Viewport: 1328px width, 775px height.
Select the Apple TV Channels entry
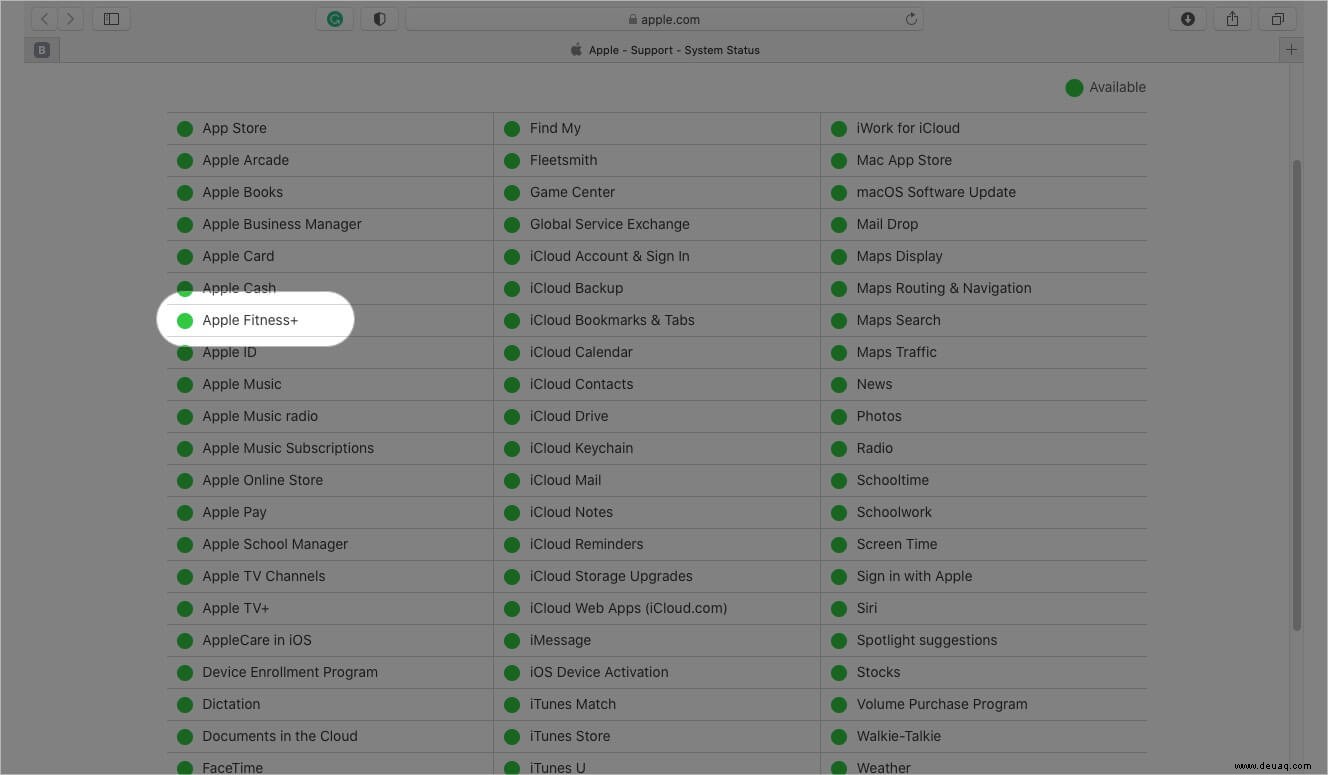click(263, 576)
